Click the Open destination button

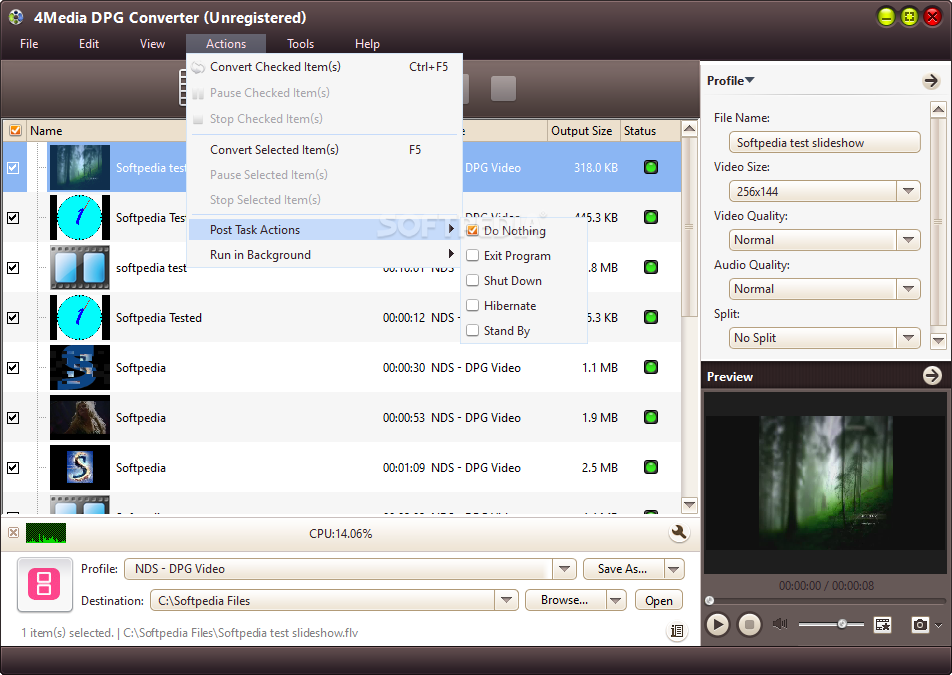[x=659, y=600]
